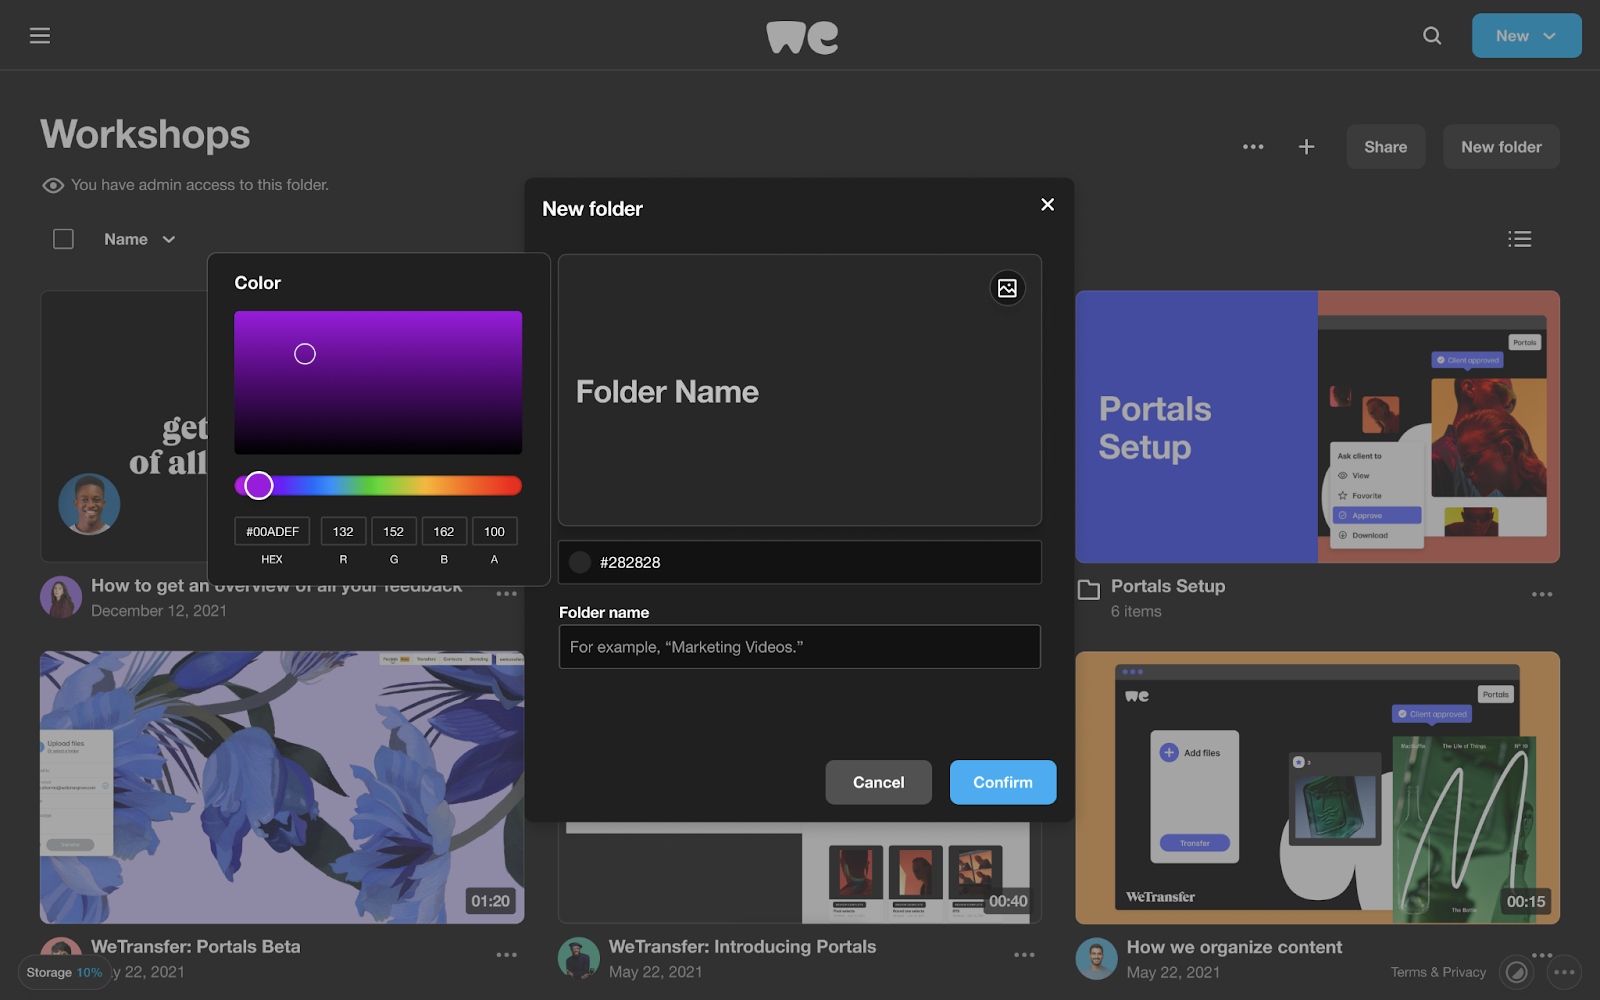Image resolution: width=1600 pixels, height=1000 pixels.
Task: Click the image upload icon in folder preview
Action: click(x=1007, y=288)
